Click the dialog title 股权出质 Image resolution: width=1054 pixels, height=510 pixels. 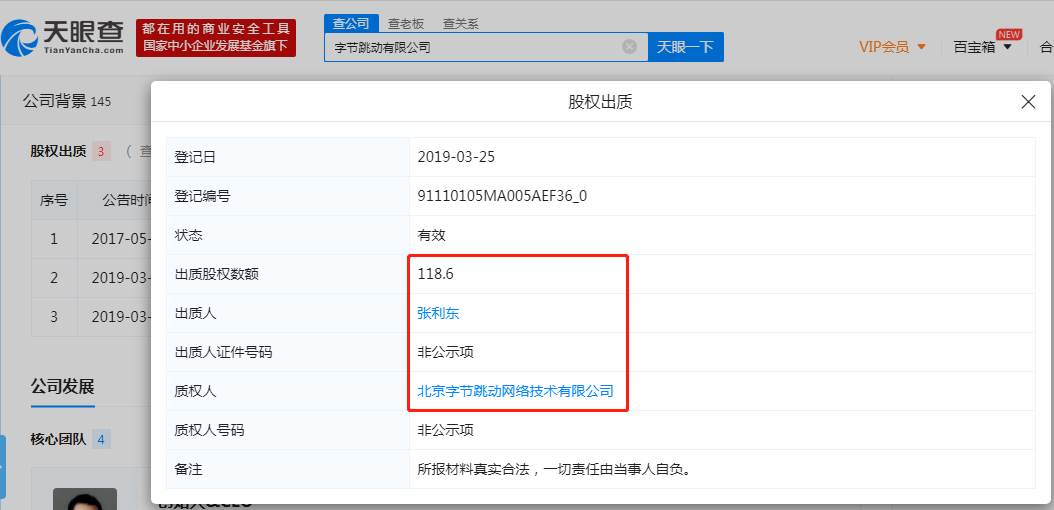coord(600,102)
